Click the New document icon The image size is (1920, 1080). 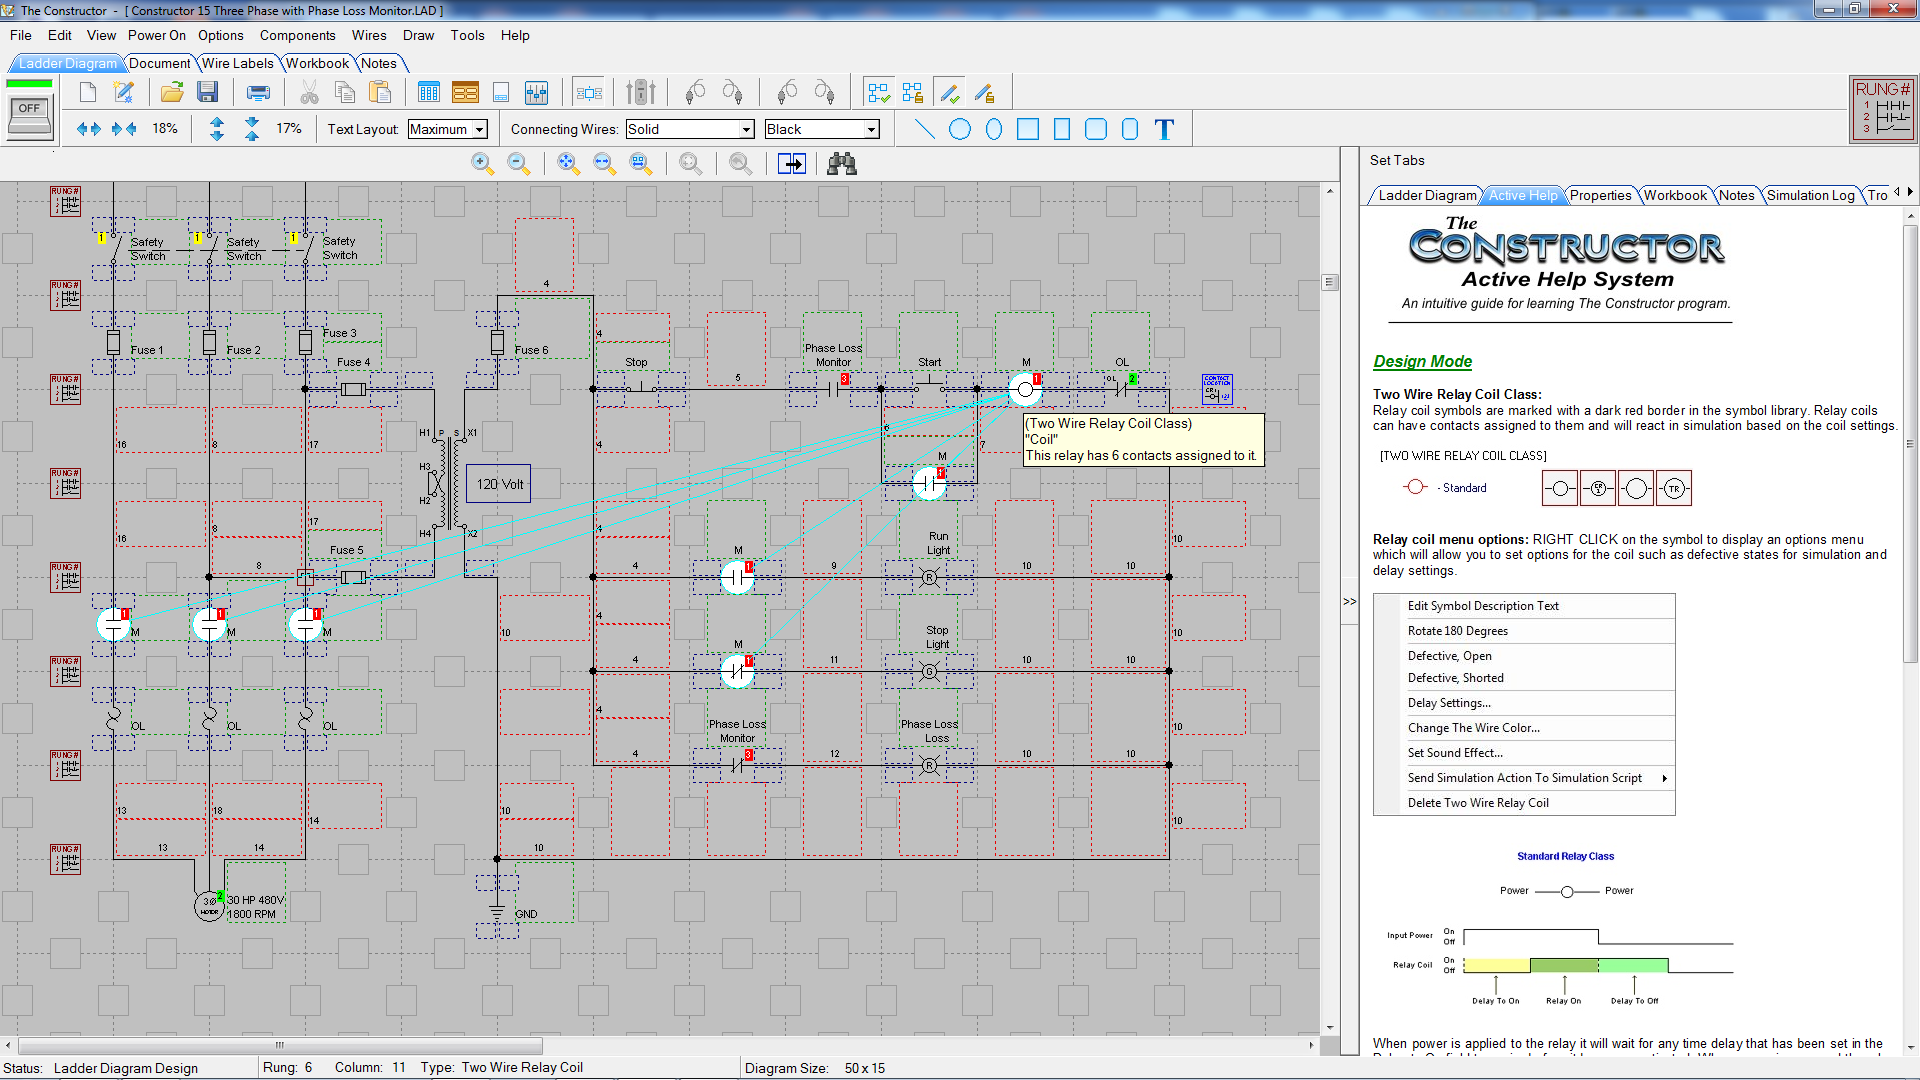[88, 93]
